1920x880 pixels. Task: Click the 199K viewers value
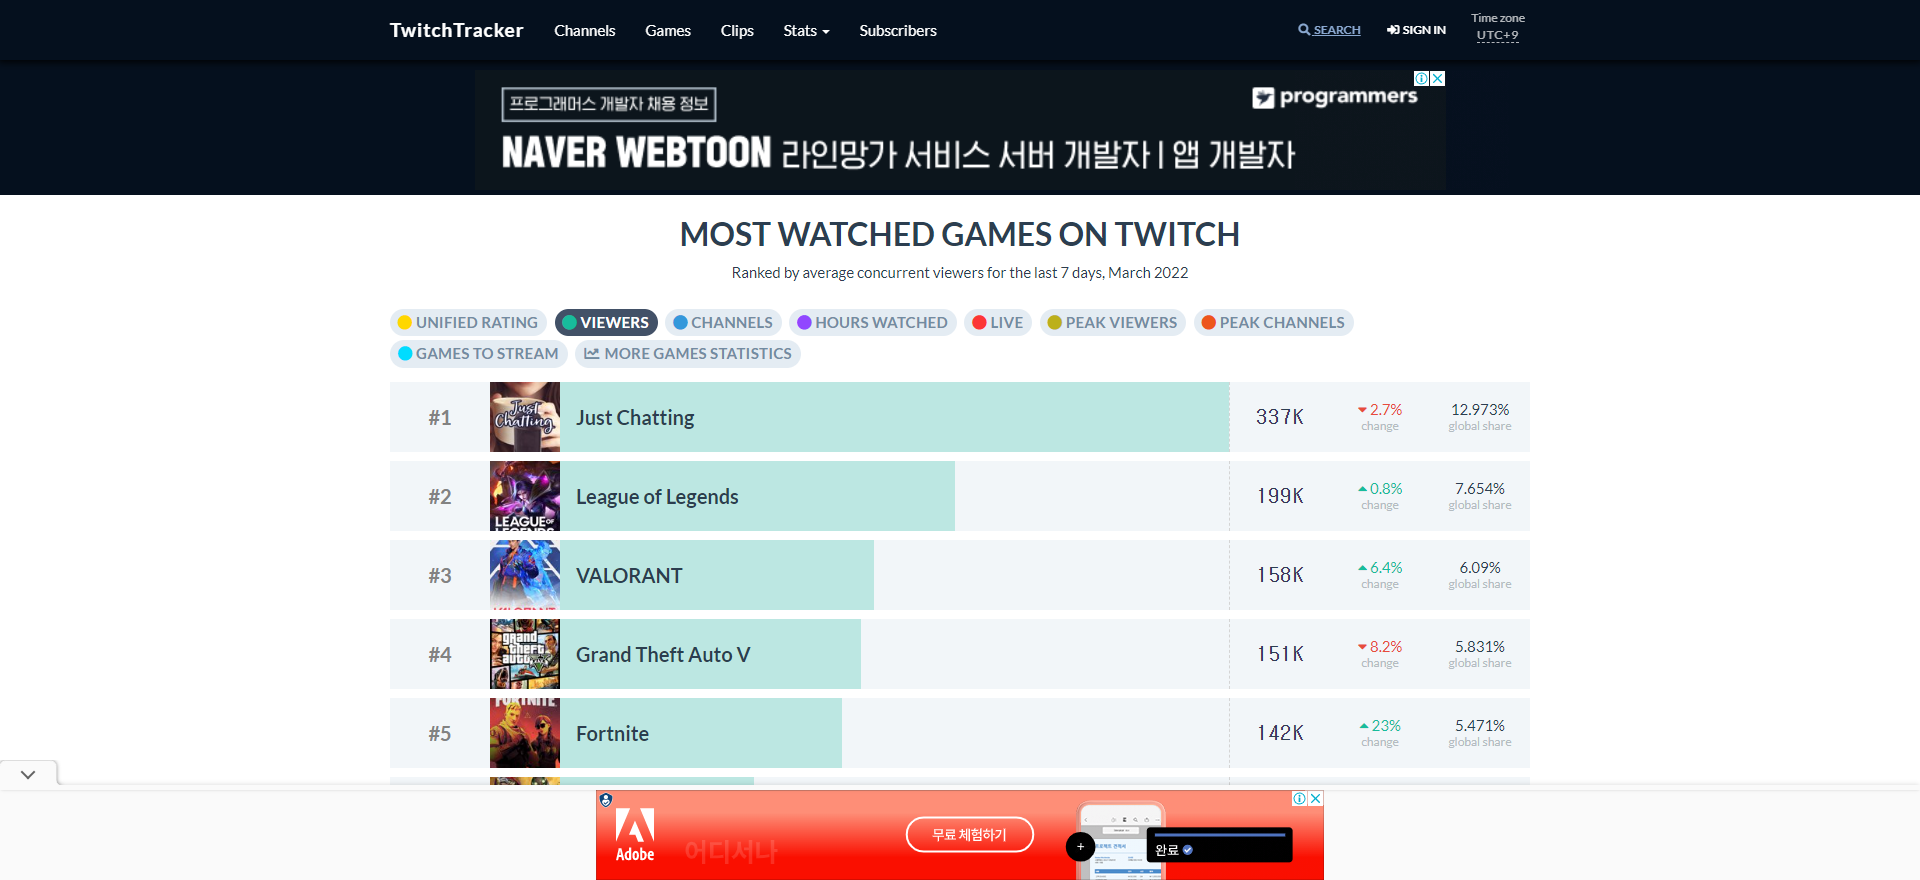[1280, 496]
